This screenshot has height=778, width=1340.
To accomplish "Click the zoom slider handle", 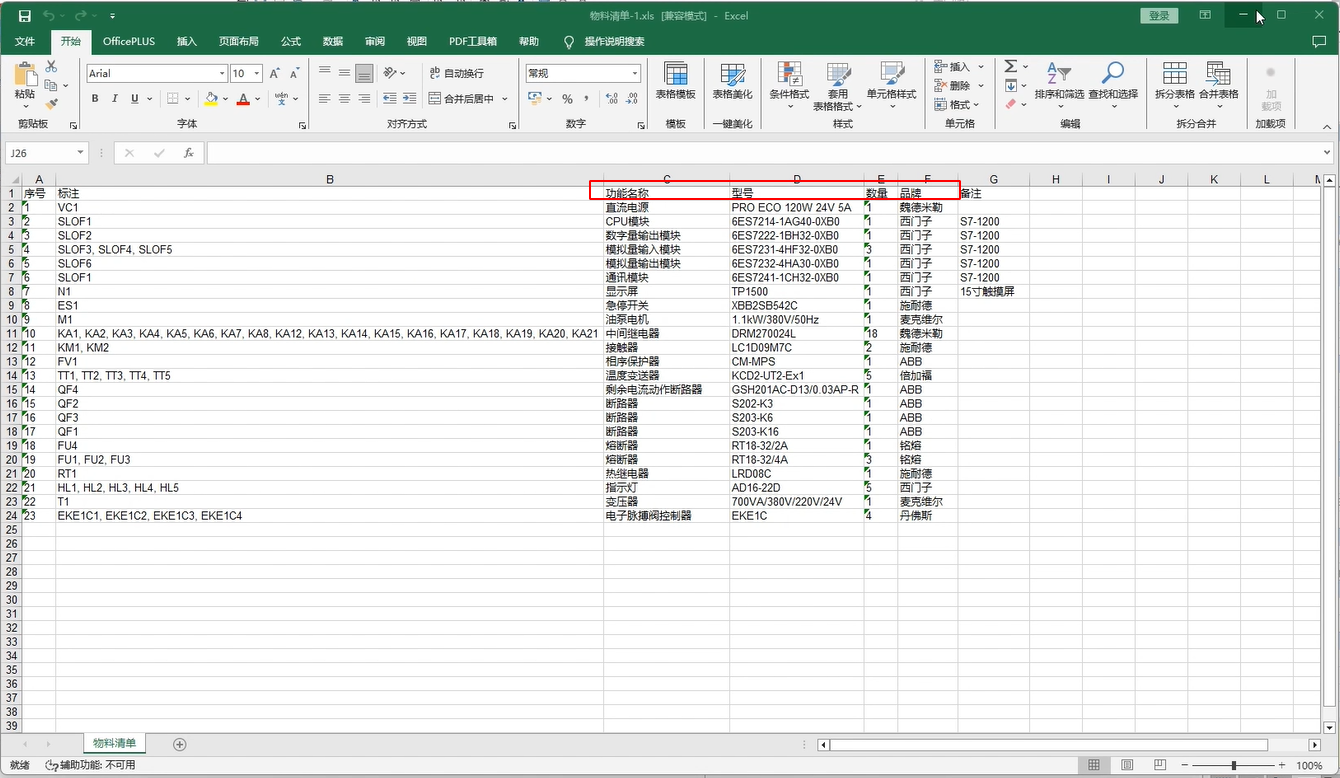I will pos(1234,765).
